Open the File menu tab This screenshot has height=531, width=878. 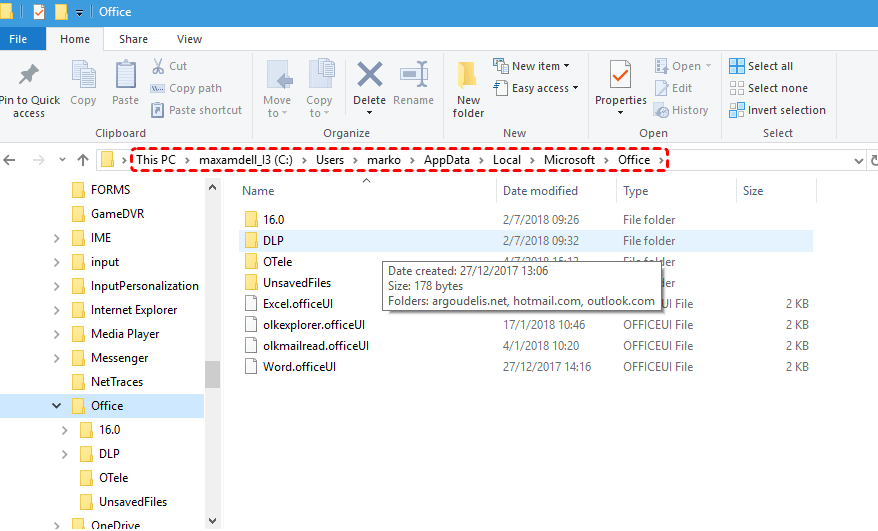(18, 39)
